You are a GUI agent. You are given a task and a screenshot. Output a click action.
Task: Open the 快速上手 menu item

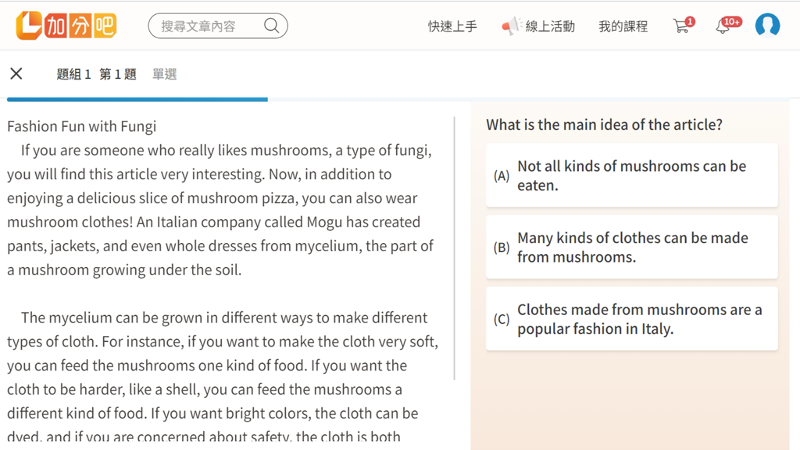click(452, 27)
